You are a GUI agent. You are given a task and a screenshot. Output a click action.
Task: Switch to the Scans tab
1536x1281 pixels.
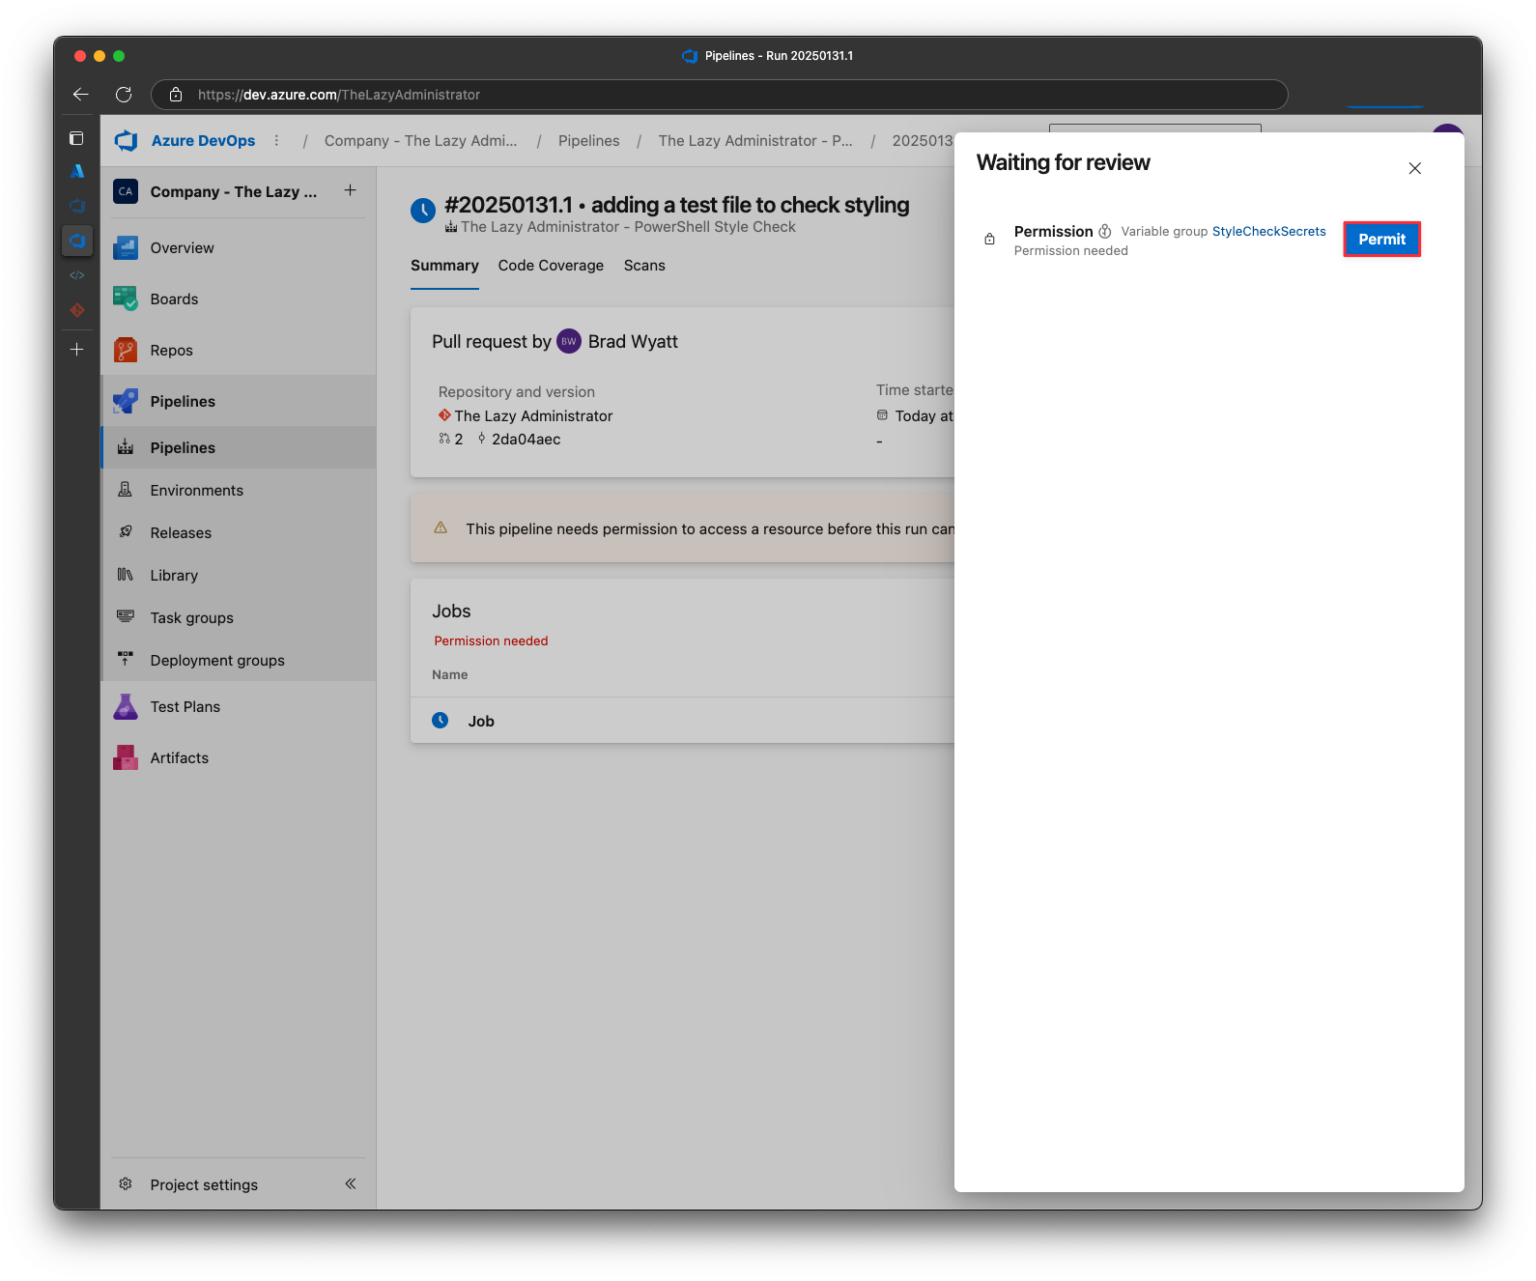coord(644,266)
